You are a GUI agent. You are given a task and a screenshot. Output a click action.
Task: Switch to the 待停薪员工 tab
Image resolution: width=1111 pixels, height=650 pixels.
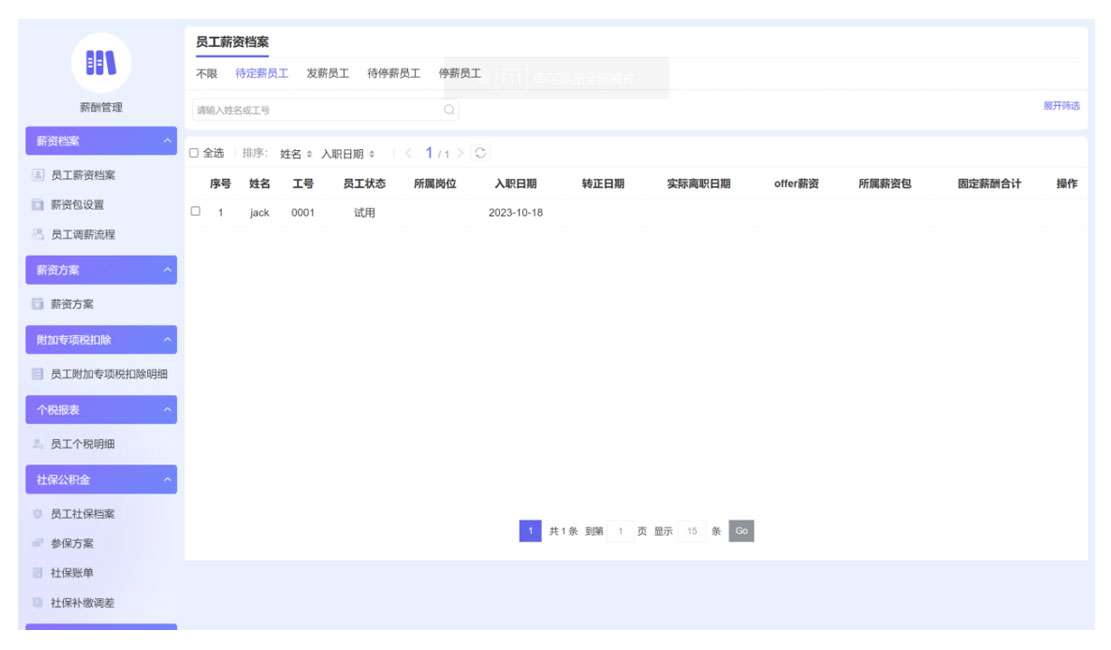[x=393, y=74]
